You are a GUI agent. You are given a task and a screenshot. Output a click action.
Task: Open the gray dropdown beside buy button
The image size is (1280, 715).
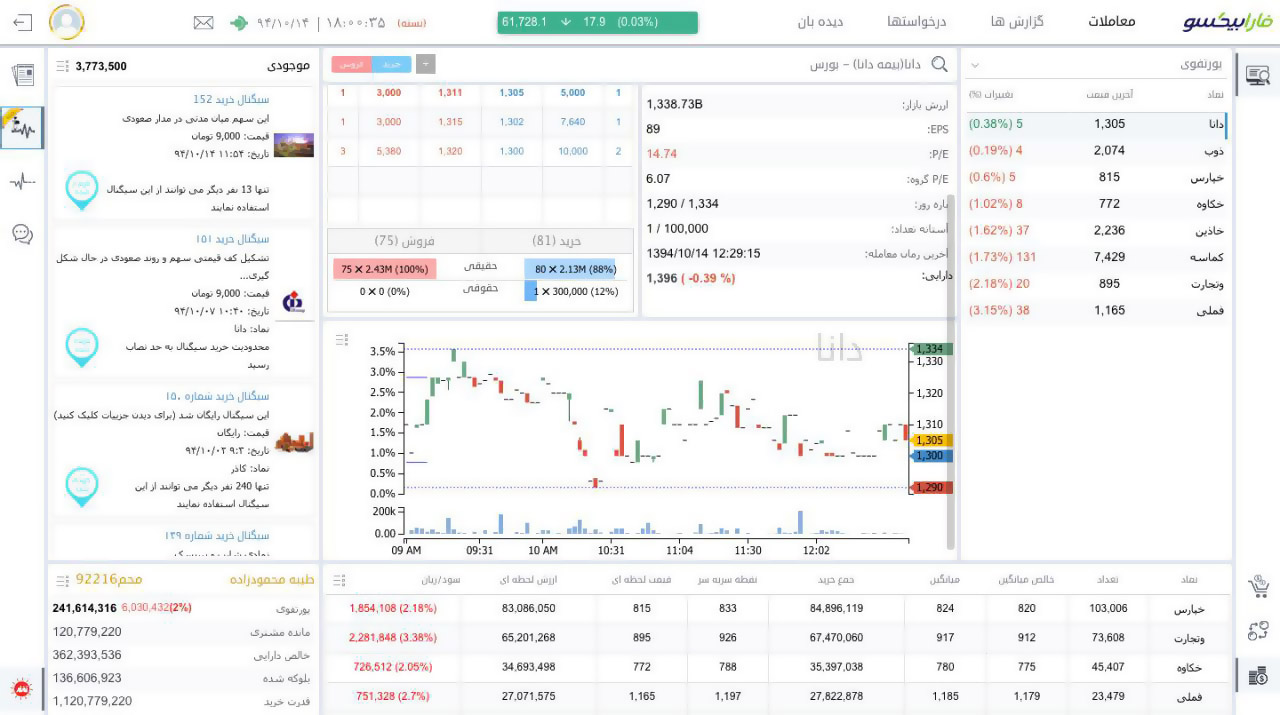425,64
